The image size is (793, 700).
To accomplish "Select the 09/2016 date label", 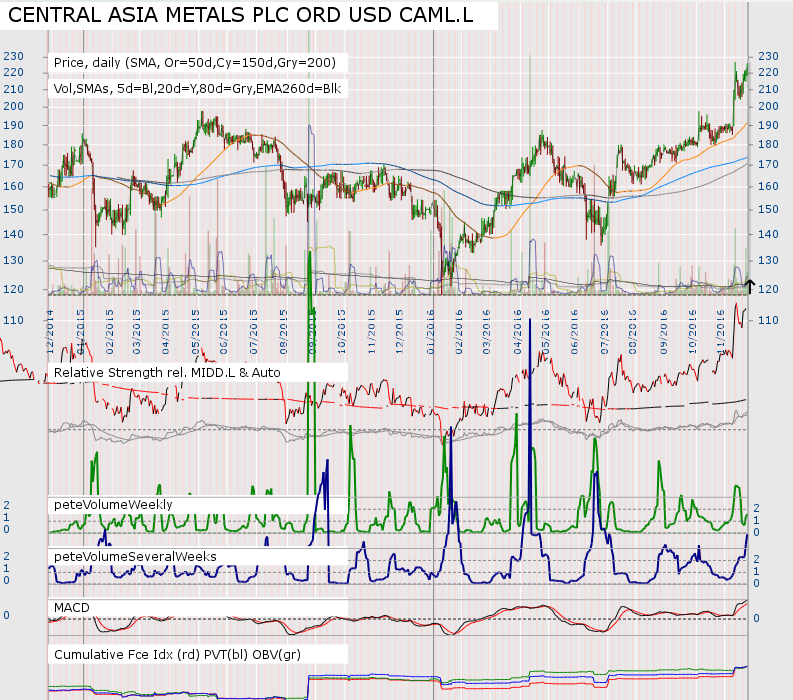I will 664,332.
